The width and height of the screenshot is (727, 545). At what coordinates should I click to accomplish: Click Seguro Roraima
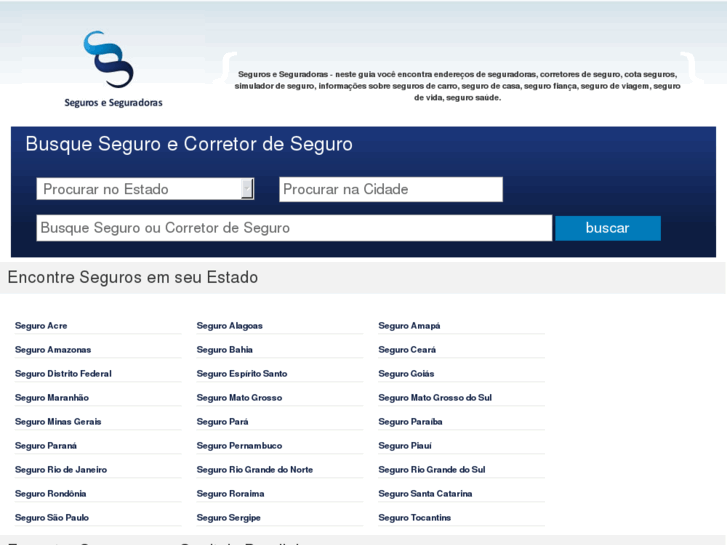click(230, 494)
